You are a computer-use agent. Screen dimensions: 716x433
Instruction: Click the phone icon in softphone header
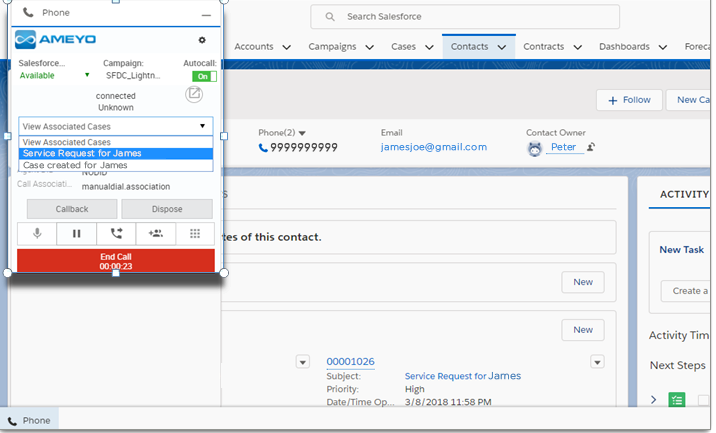[28, 12]
